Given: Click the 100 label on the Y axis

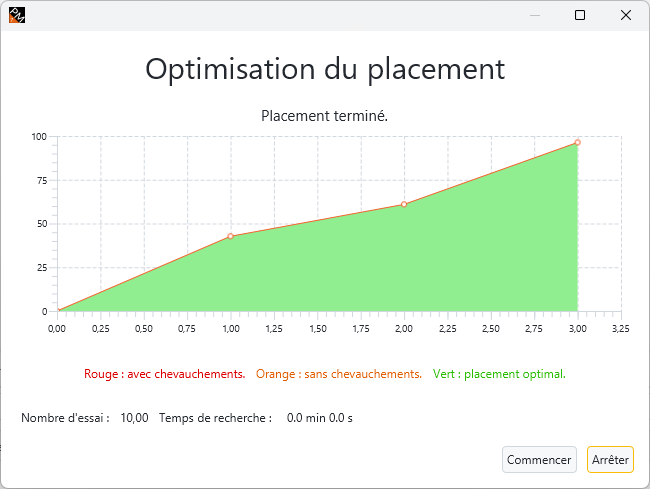Looking at the screenshot, I should (x=39, y=137).
